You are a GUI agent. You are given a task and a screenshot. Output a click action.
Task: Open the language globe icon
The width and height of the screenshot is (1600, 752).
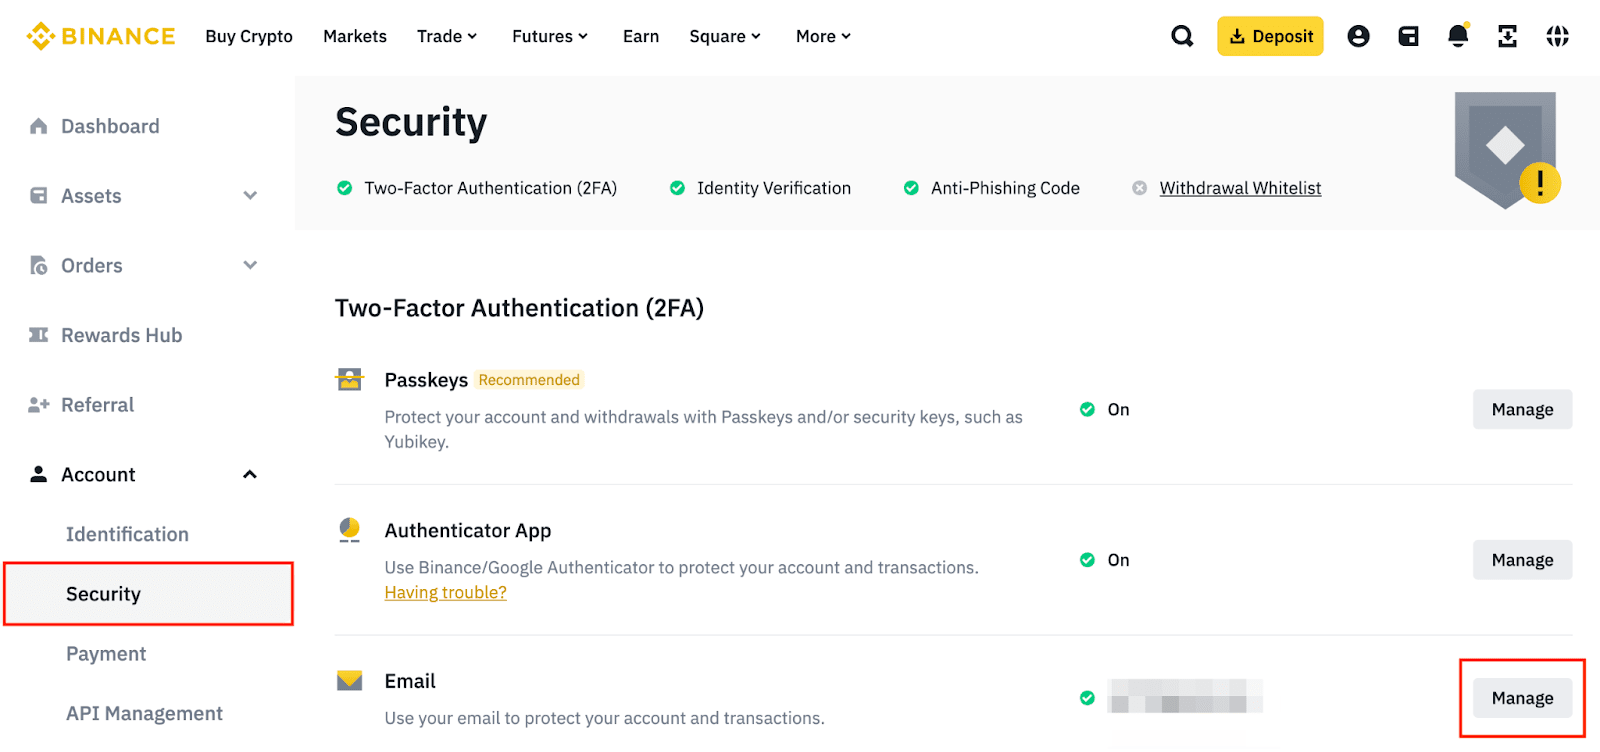tap(1557, 36)
